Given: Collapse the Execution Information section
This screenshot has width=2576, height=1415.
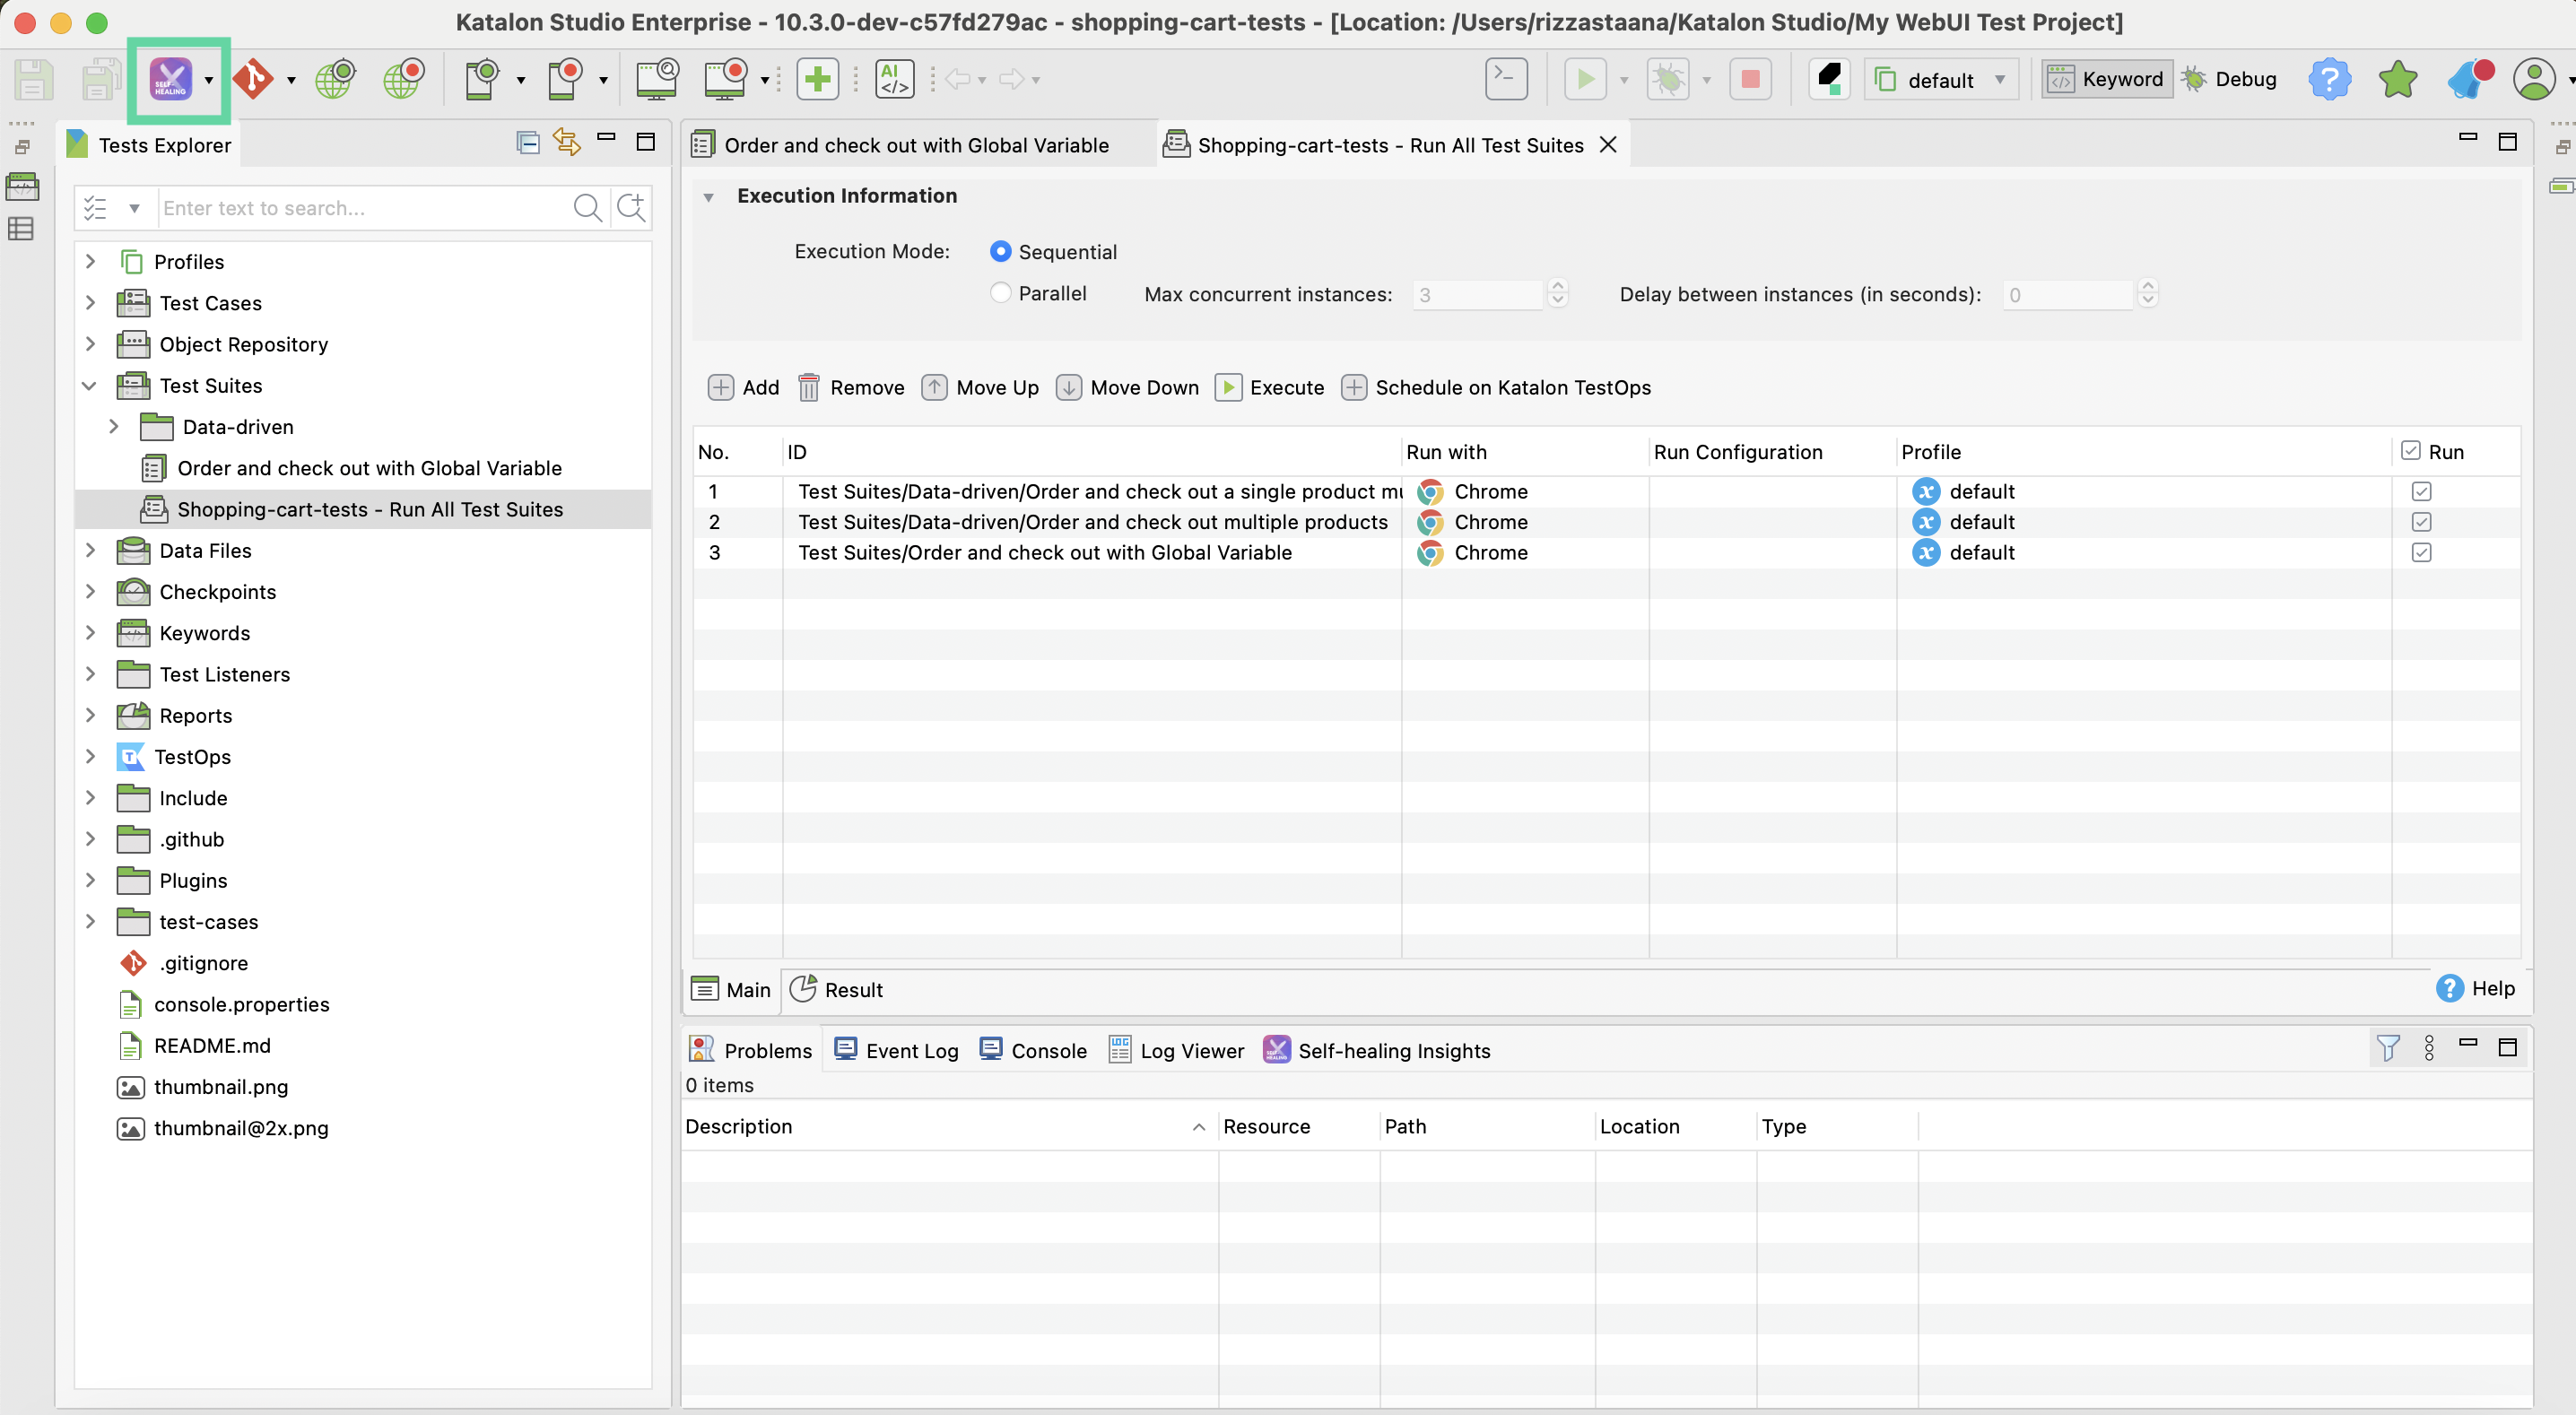Looking at the screenshot, I should tap(708, 197).
